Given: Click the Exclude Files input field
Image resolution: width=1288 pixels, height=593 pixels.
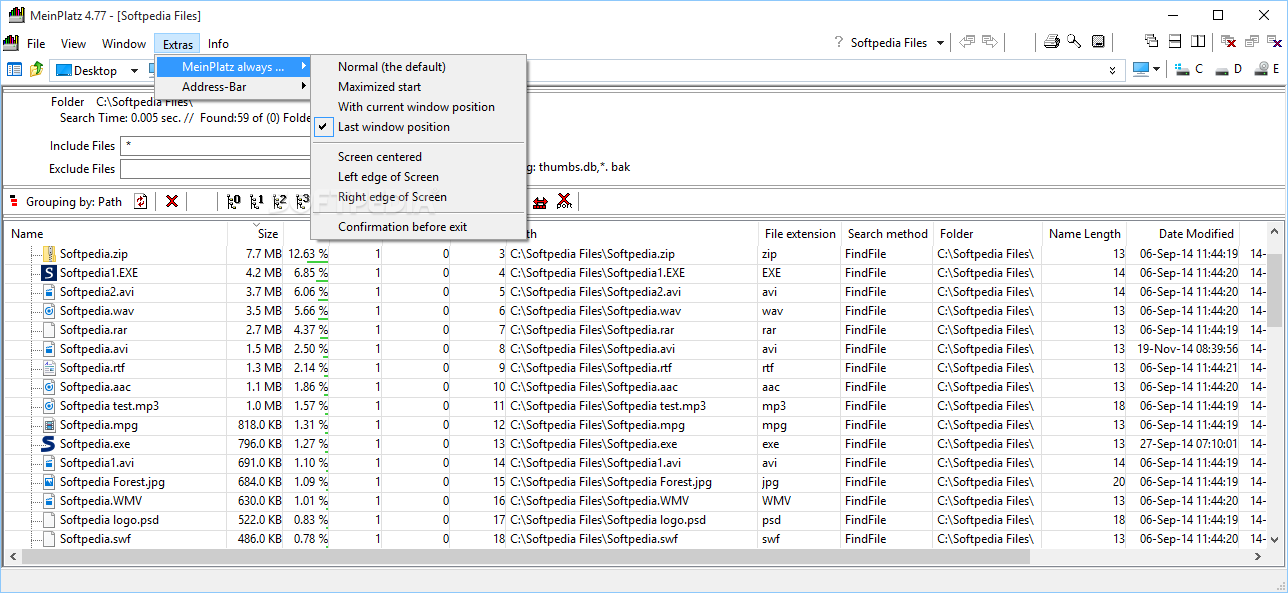Looking at the screenshot, I should coord(215,169).
